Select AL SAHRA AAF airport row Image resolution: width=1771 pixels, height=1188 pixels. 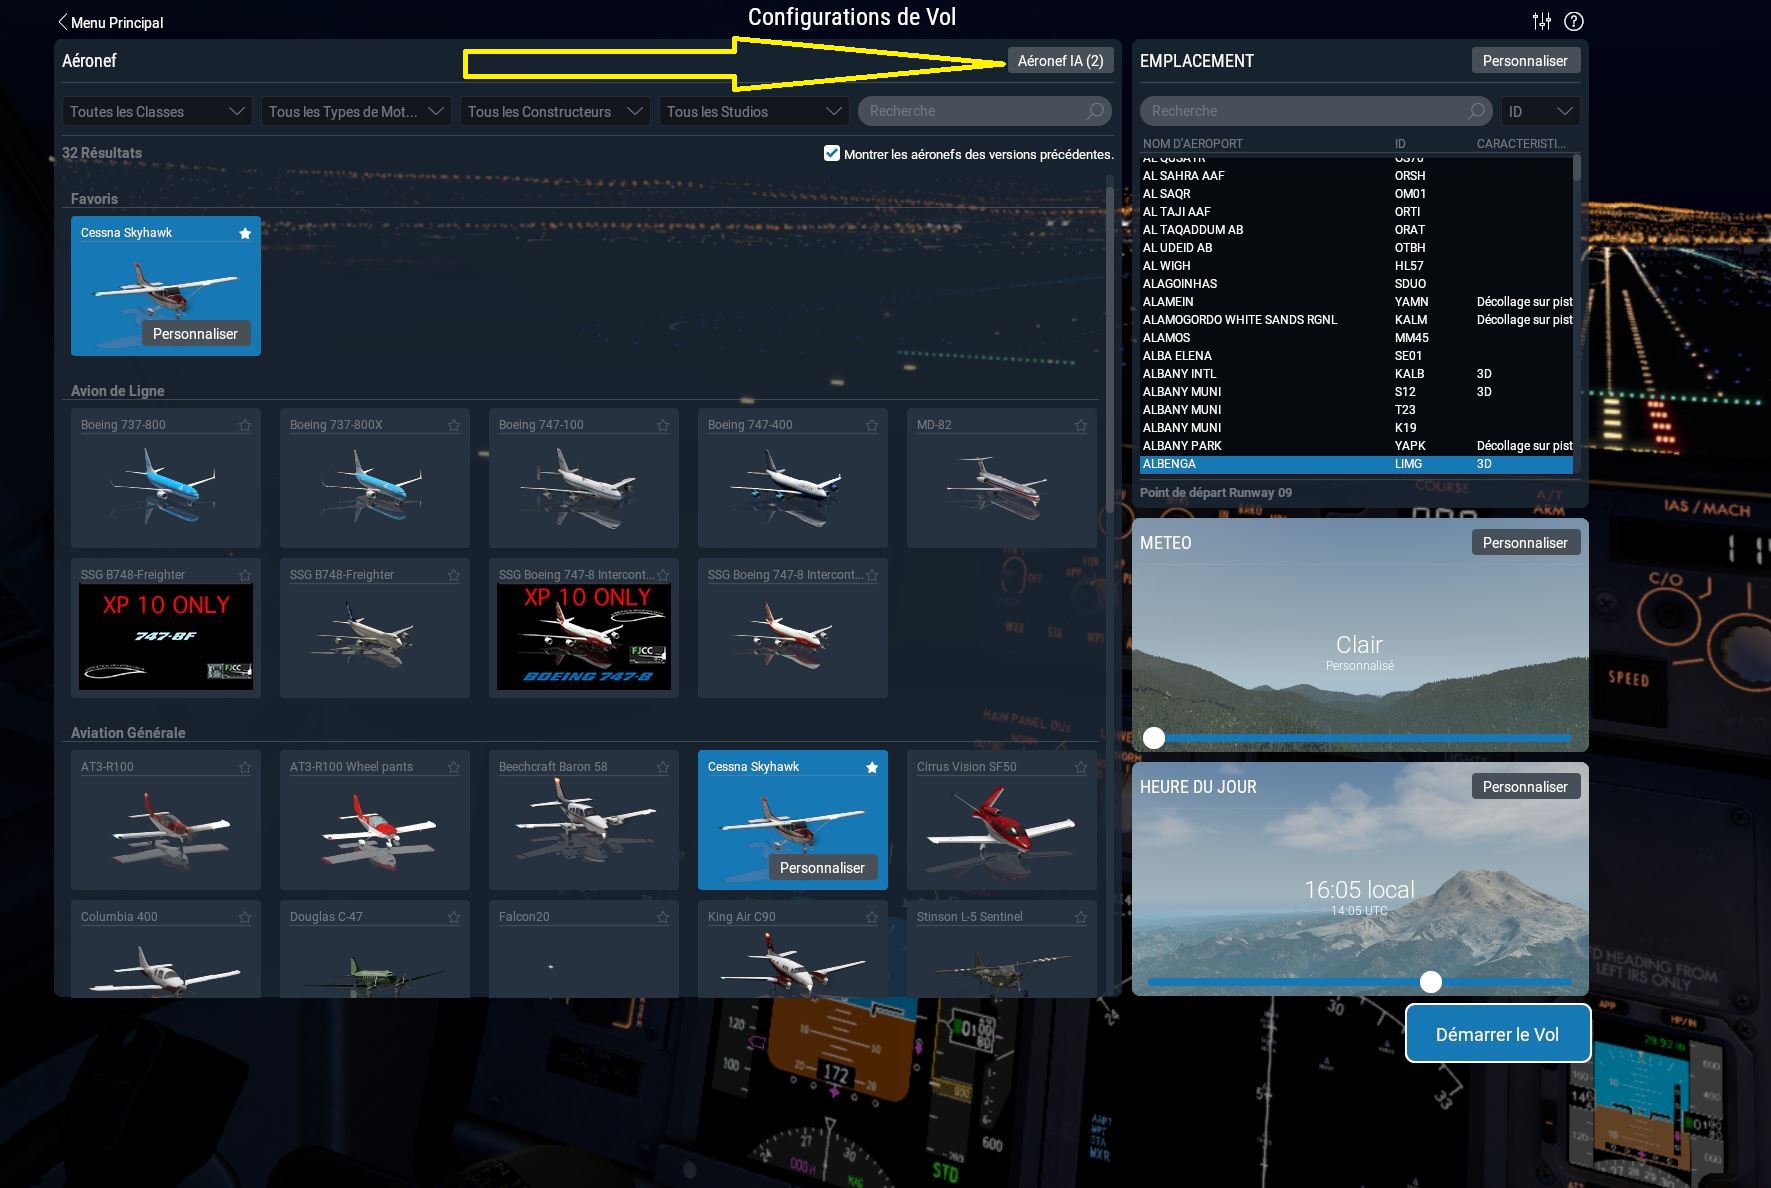click(1356, 176)
